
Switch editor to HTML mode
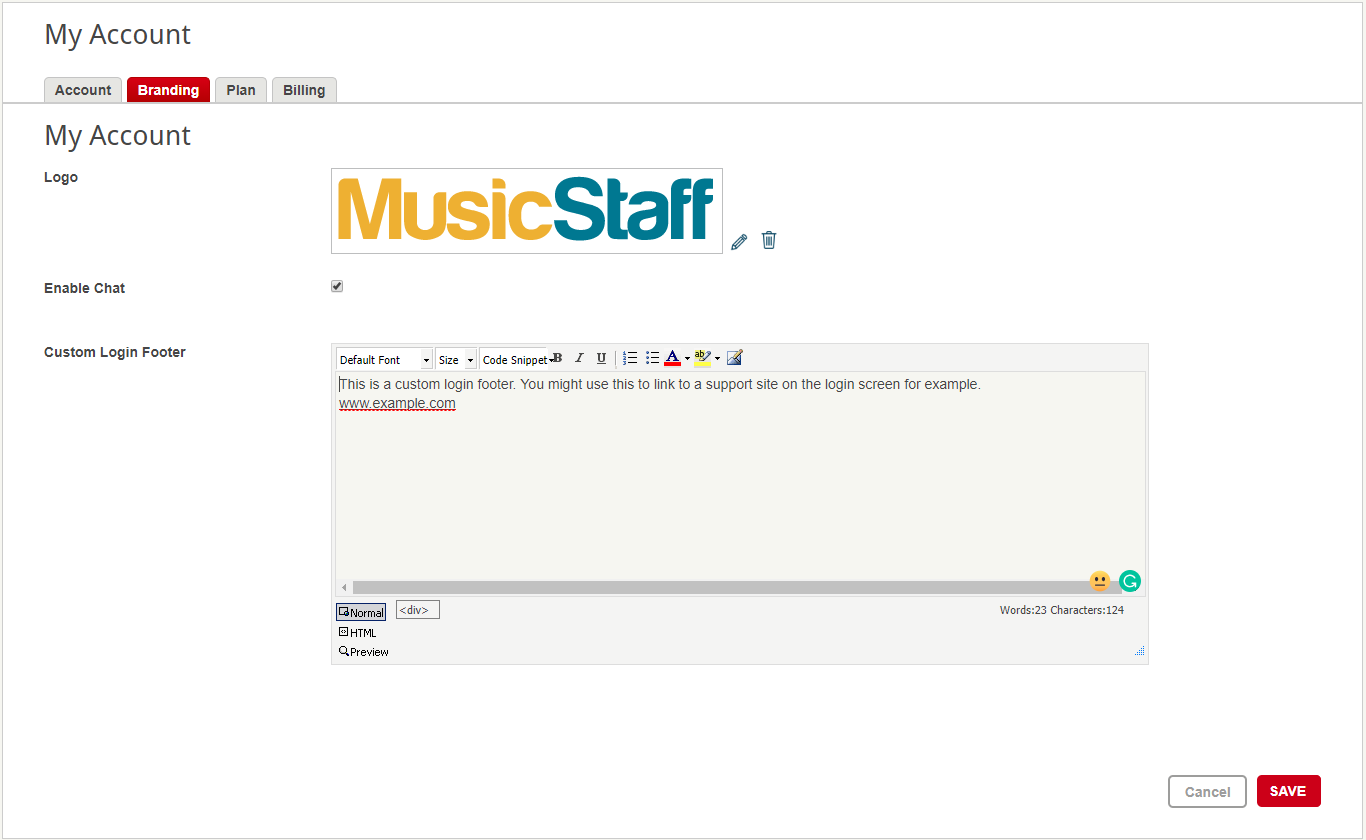pos(358,632)
